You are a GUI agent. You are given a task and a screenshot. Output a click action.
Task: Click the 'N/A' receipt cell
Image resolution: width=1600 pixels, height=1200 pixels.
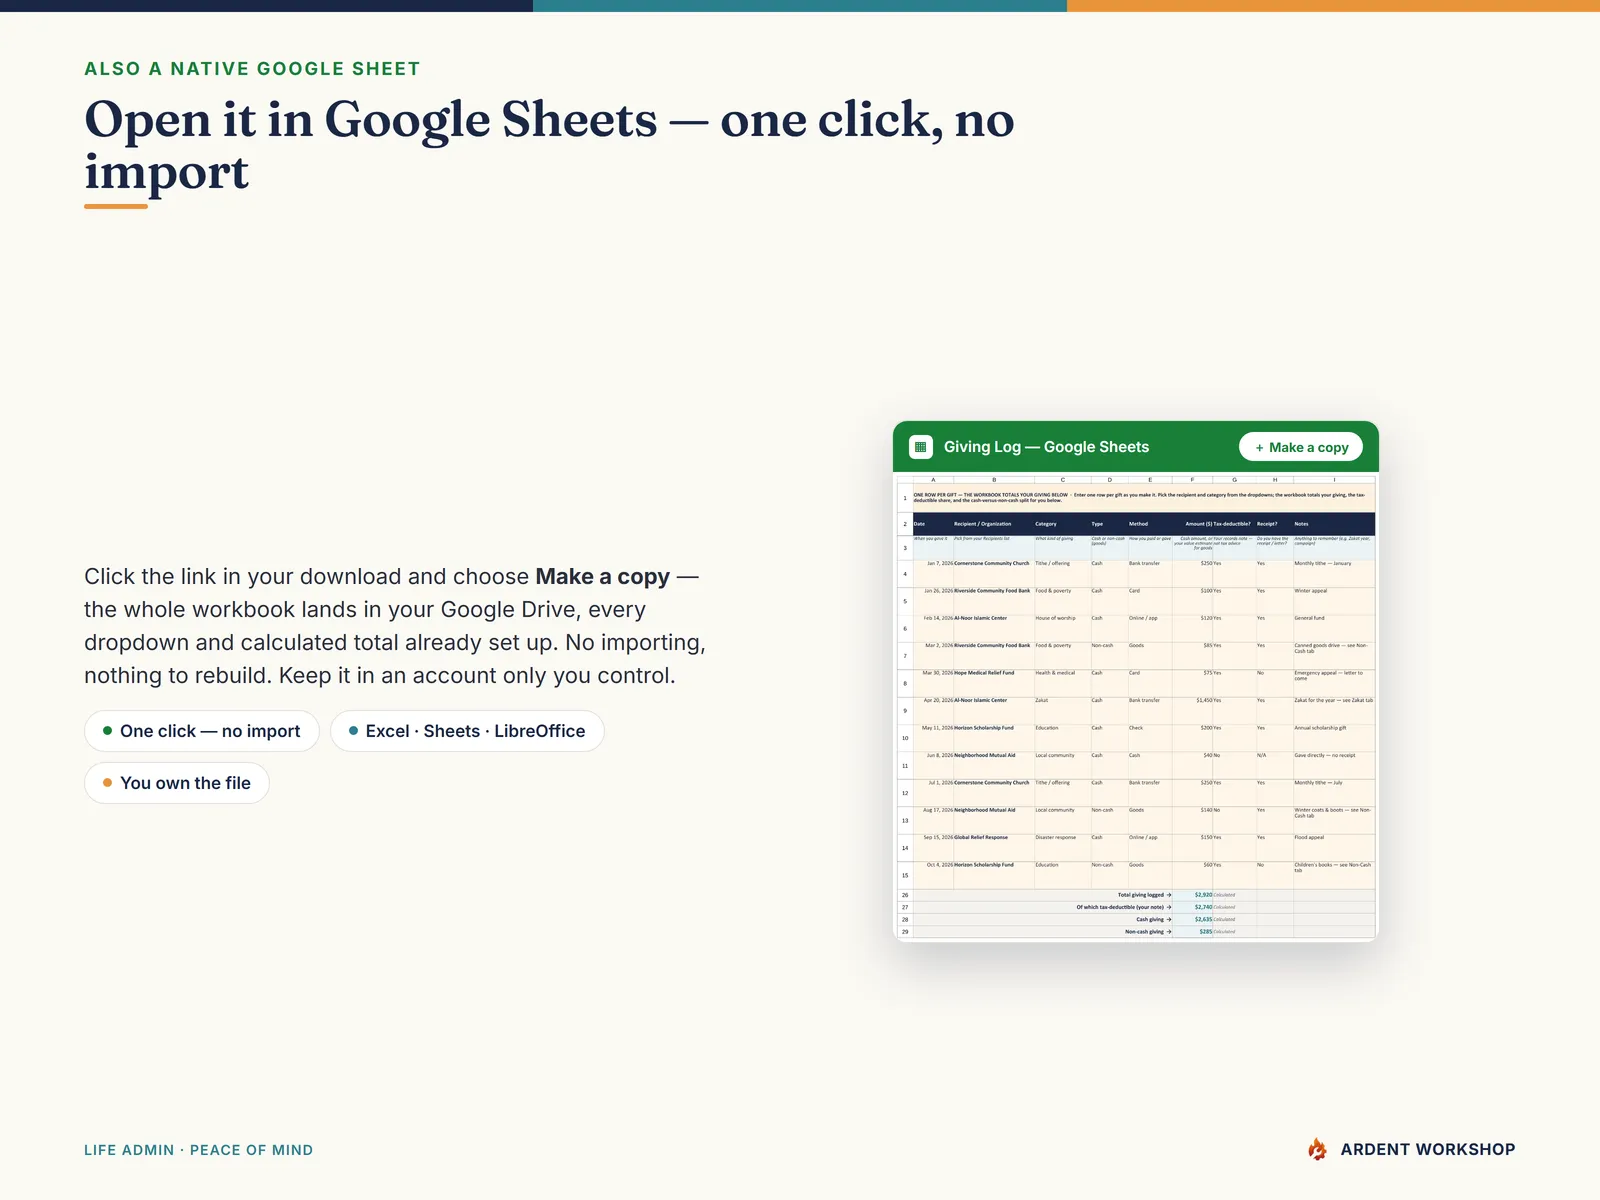1275,765
